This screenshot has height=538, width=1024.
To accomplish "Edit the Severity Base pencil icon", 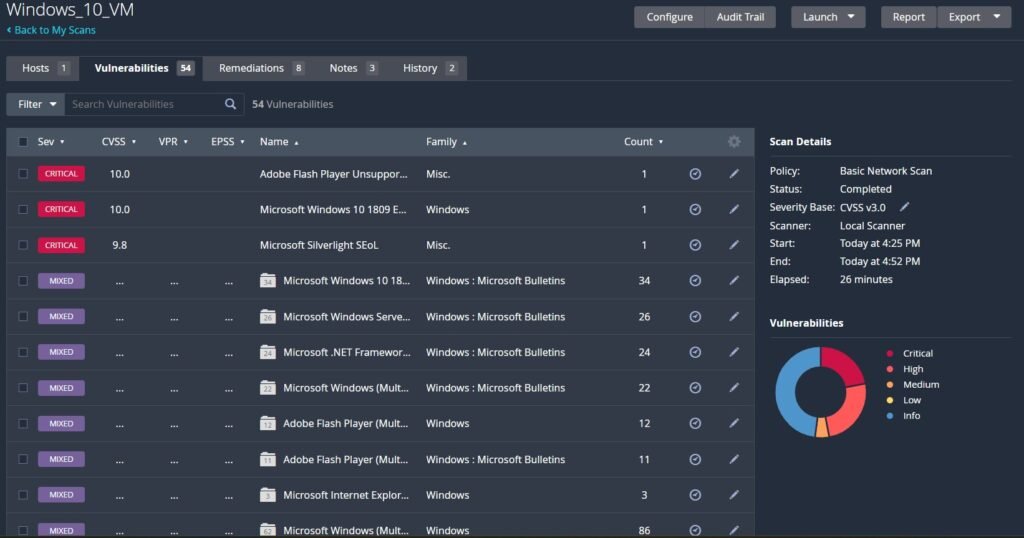I will click(x=905, y=207).
